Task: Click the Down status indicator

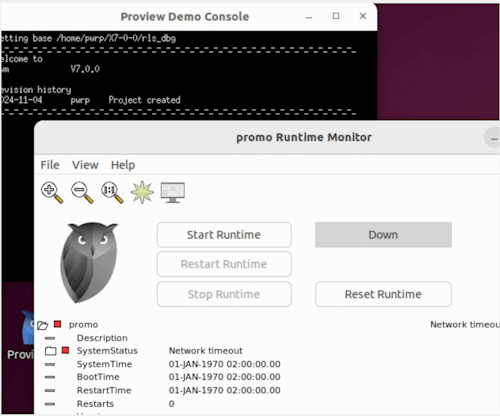Action: click(x=383, y=235)
